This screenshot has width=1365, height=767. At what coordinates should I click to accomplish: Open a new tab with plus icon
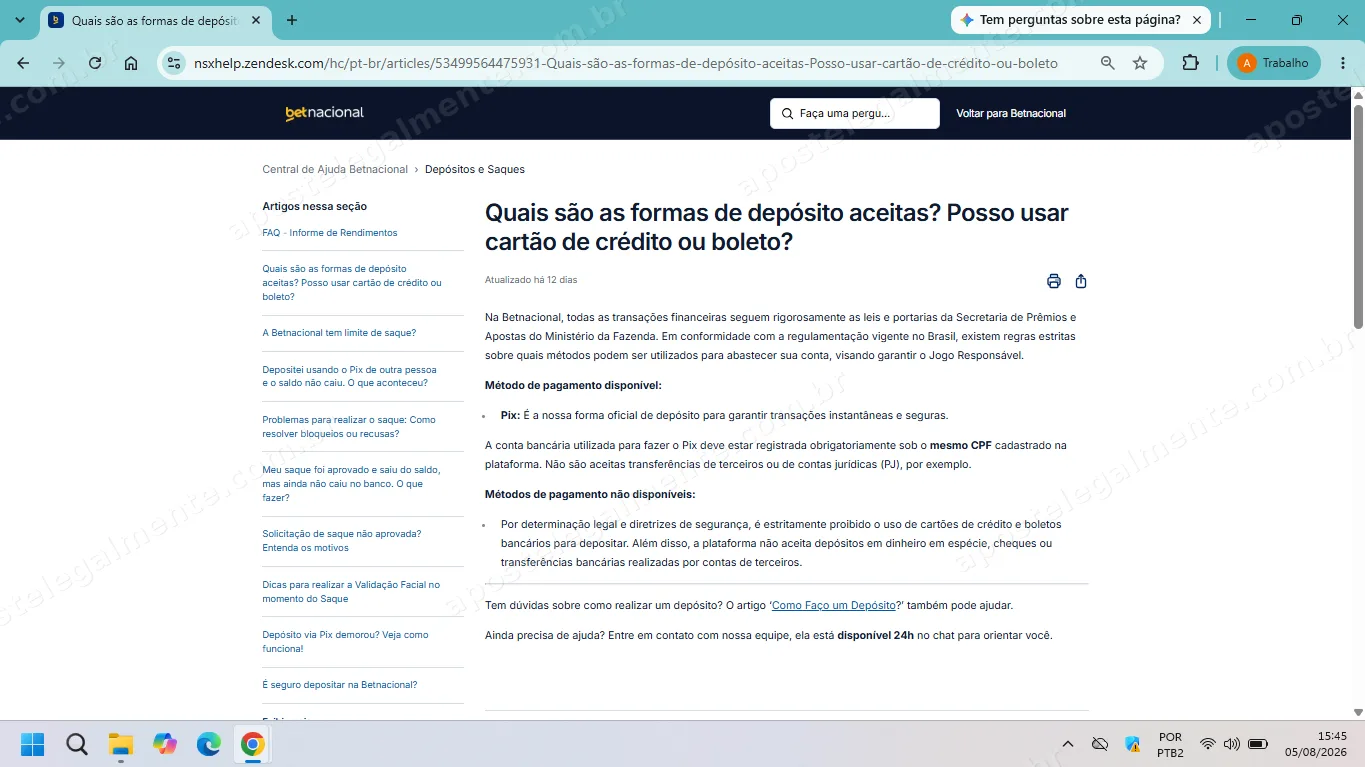292,20
